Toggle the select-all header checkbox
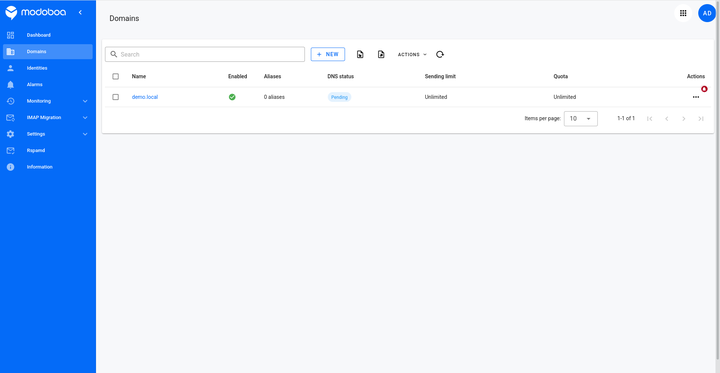This screenshot has width=720, height=373. click(116, 76)
